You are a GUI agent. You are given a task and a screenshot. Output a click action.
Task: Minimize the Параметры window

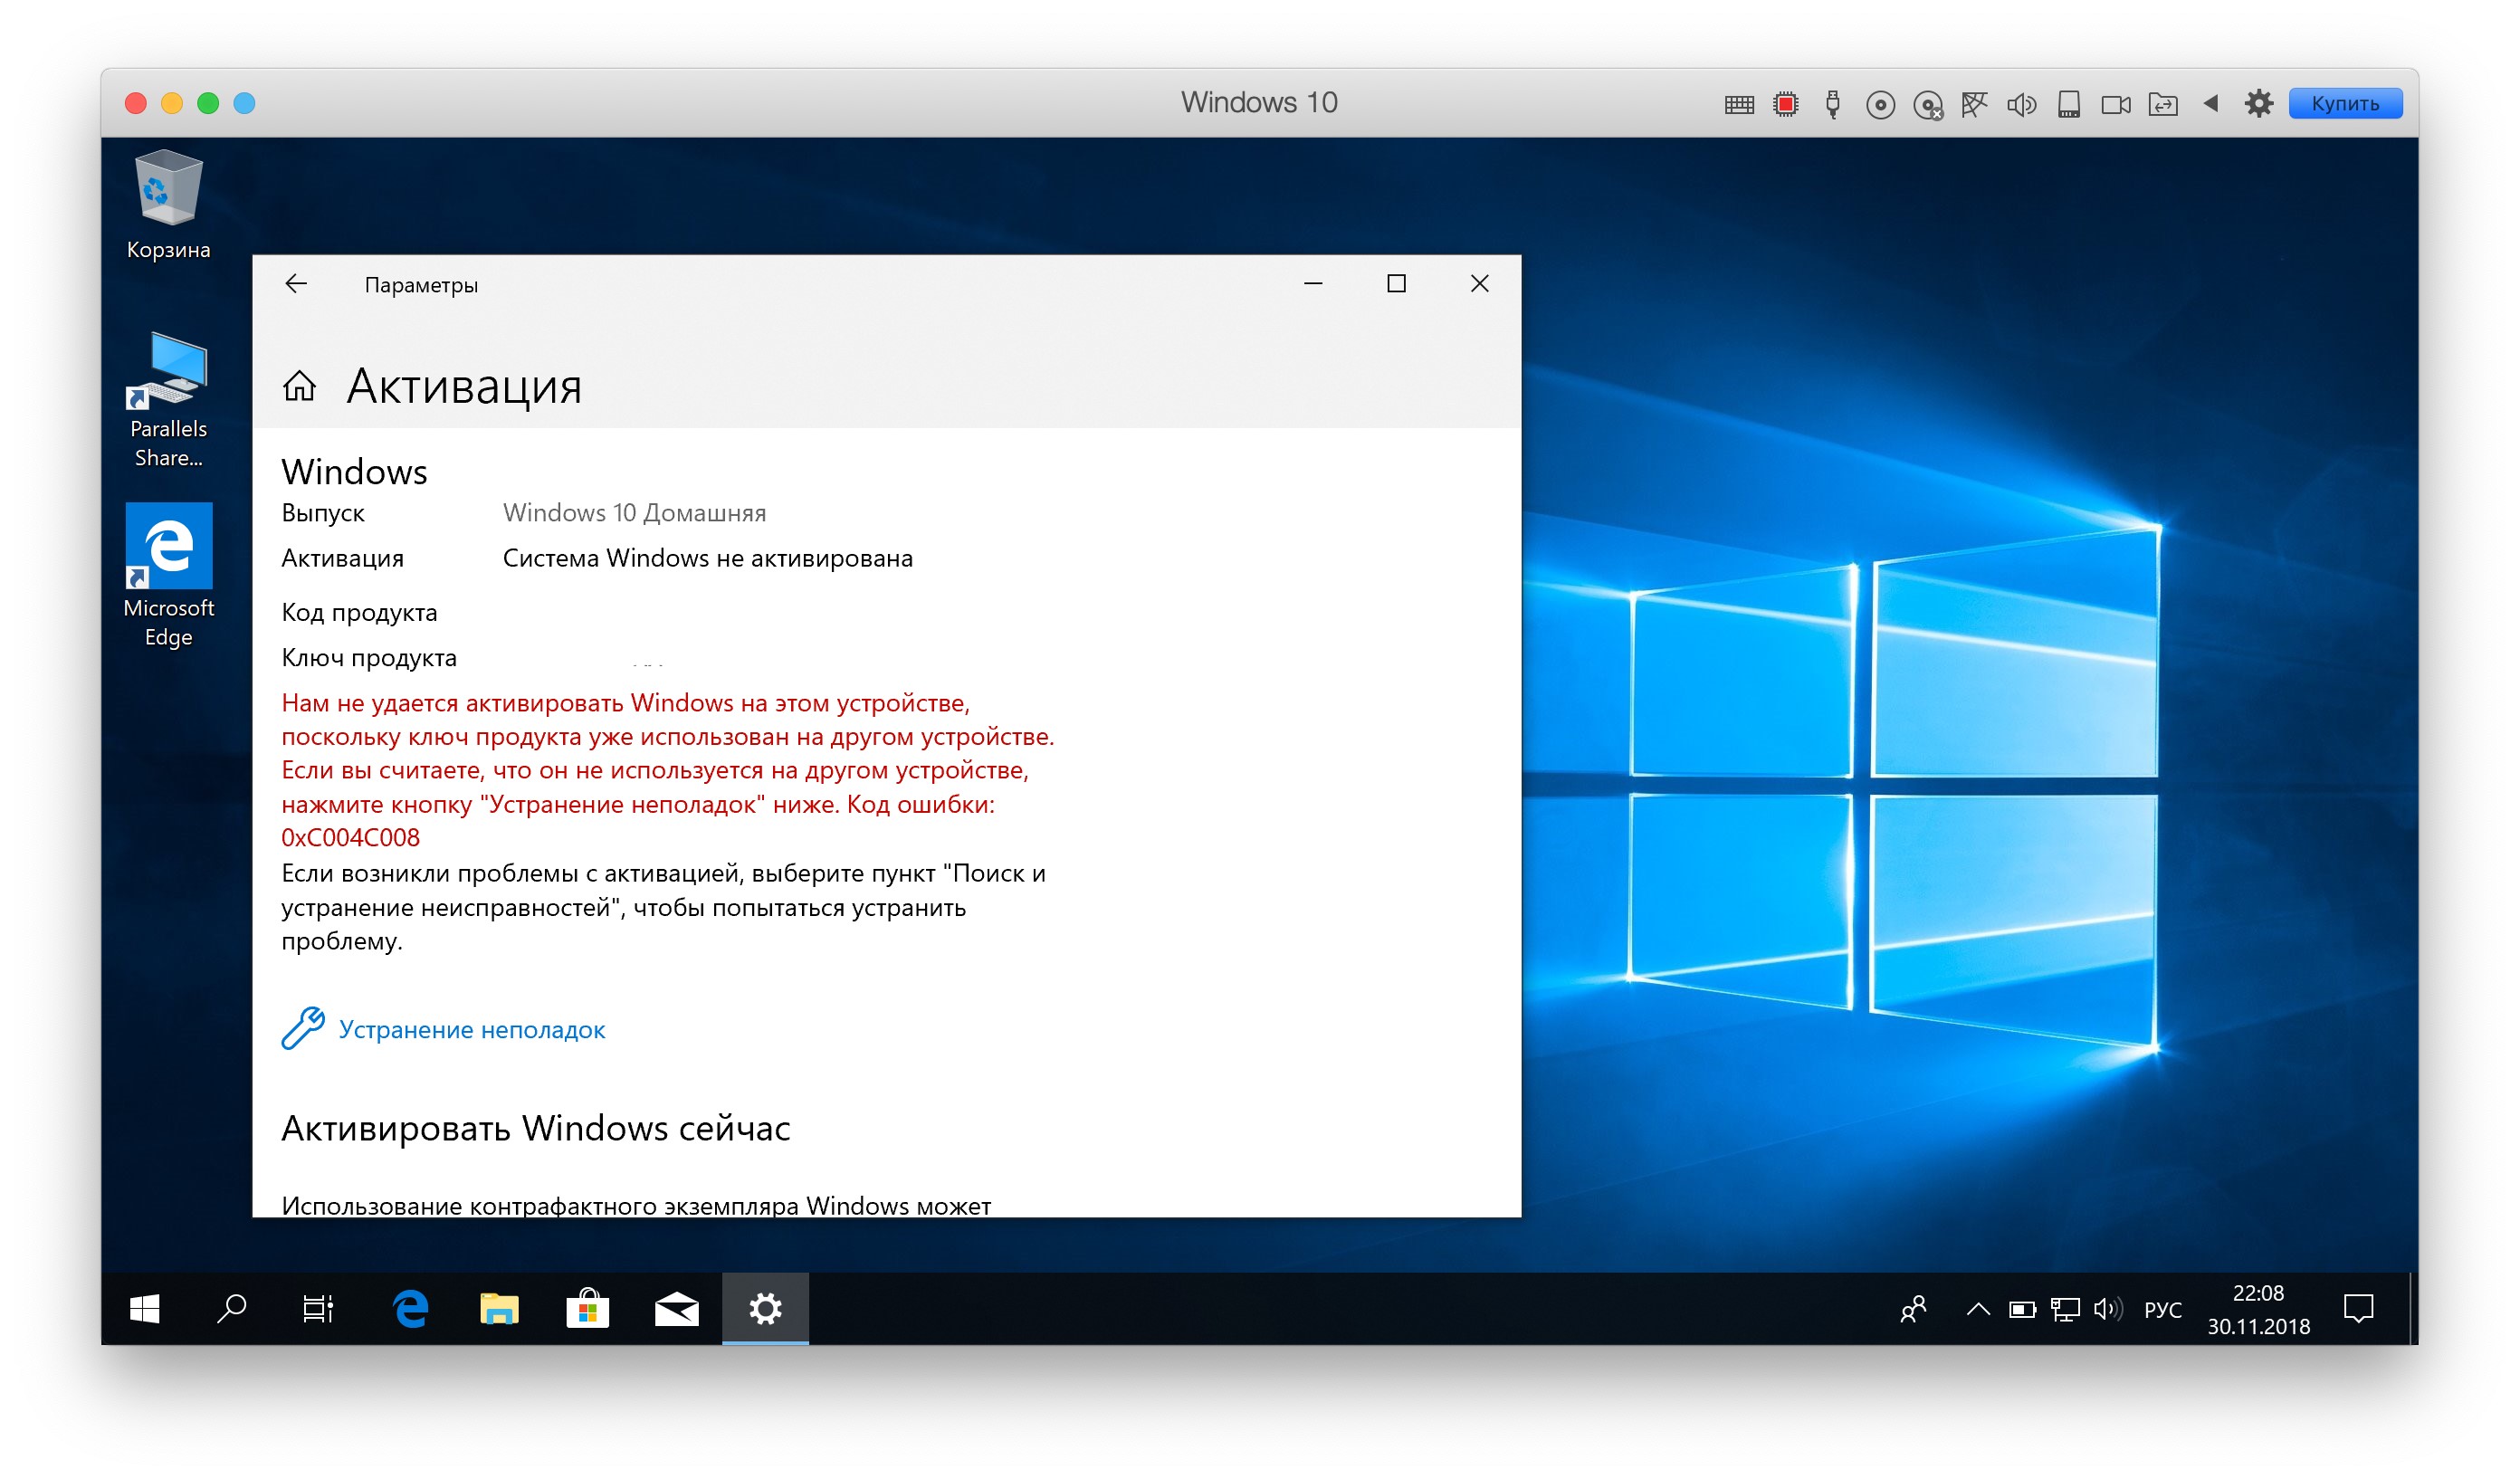tap(1314, 284)
